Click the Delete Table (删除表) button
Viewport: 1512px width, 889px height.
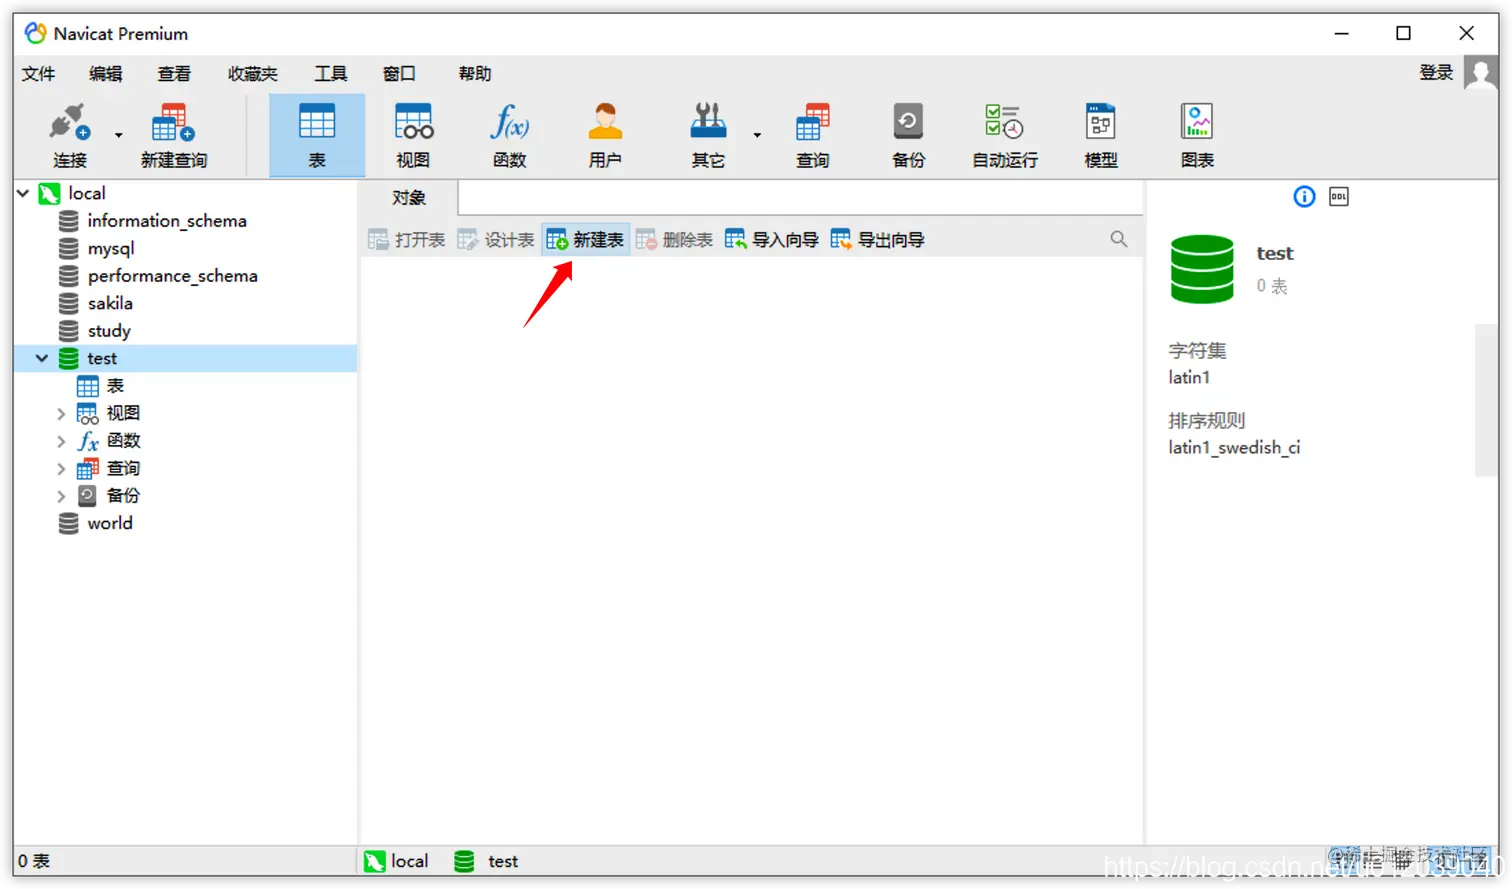click(x=674, y=239)
